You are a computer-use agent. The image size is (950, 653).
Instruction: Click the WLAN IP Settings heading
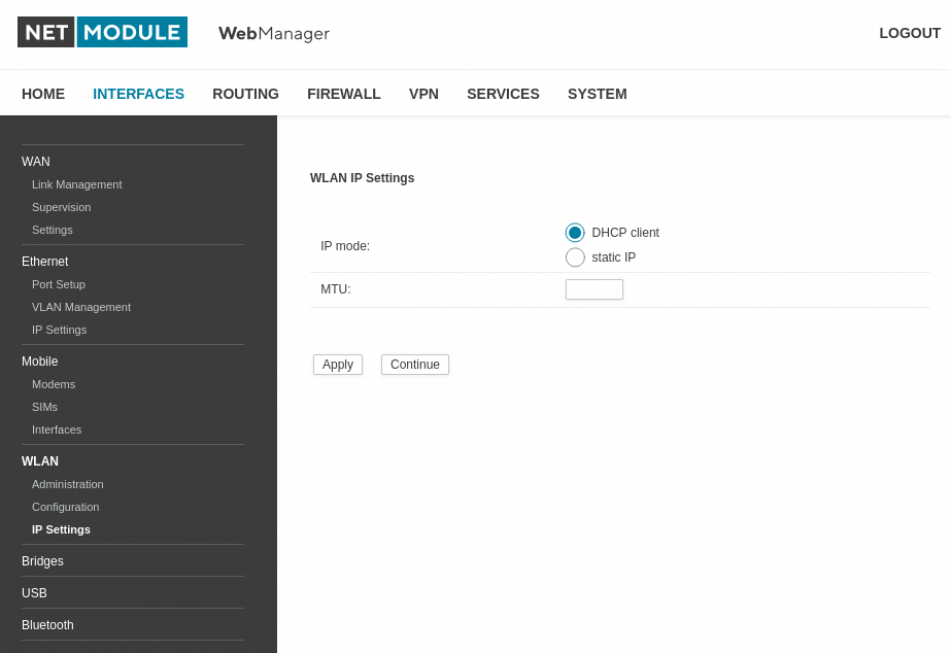tap(362, 178)
